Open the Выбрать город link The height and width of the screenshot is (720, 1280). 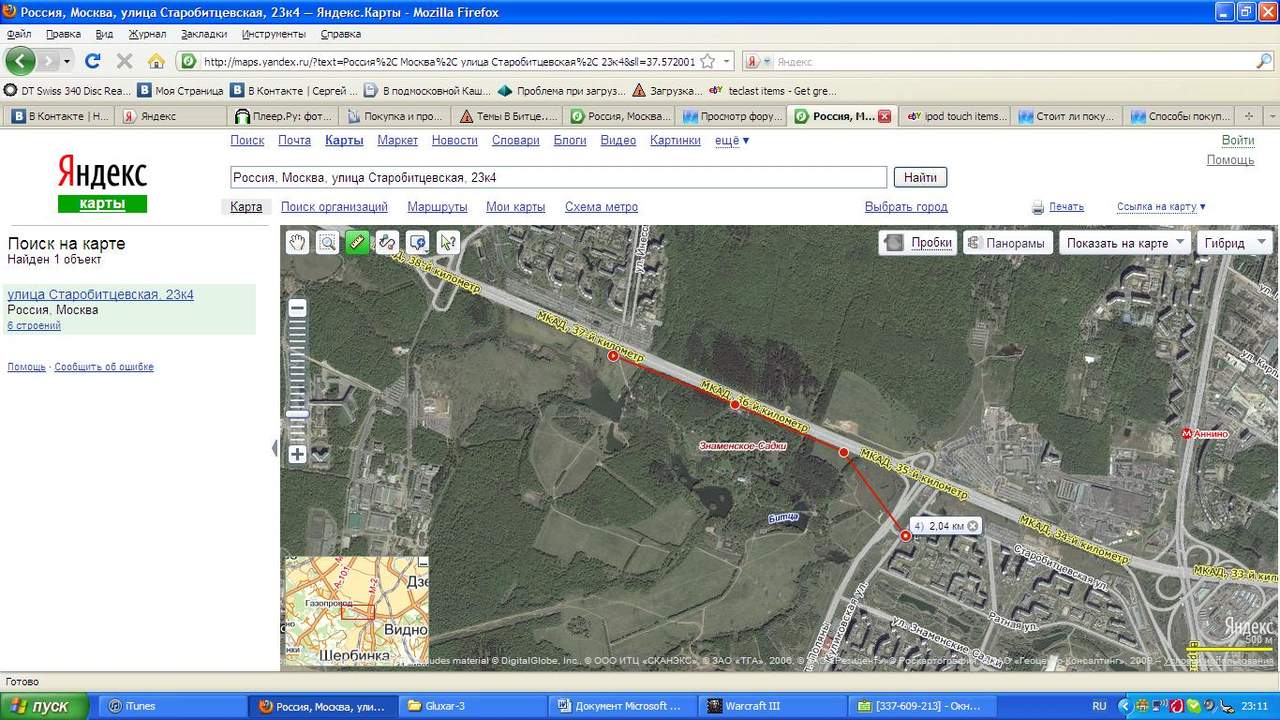(906, 207)
